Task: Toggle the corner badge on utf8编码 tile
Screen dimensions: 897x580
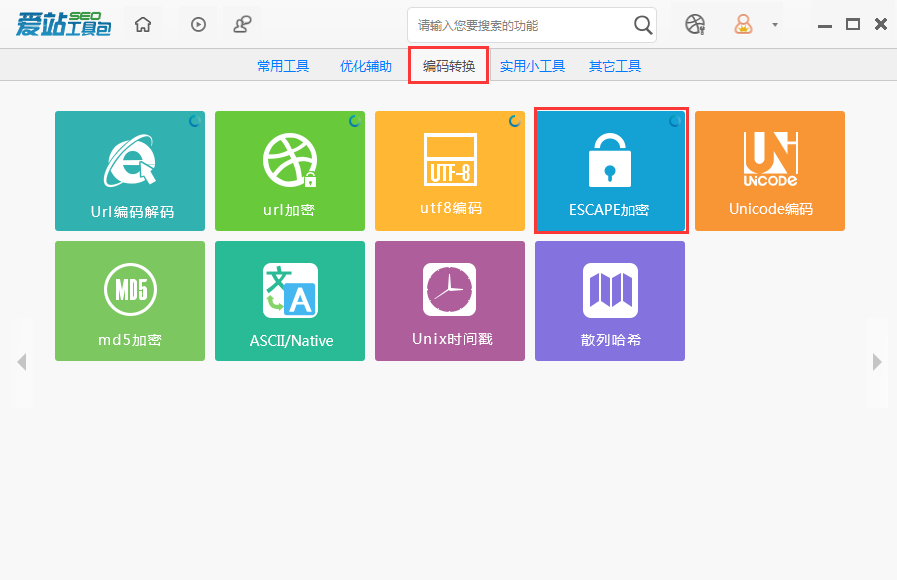Action: point(514,119)
